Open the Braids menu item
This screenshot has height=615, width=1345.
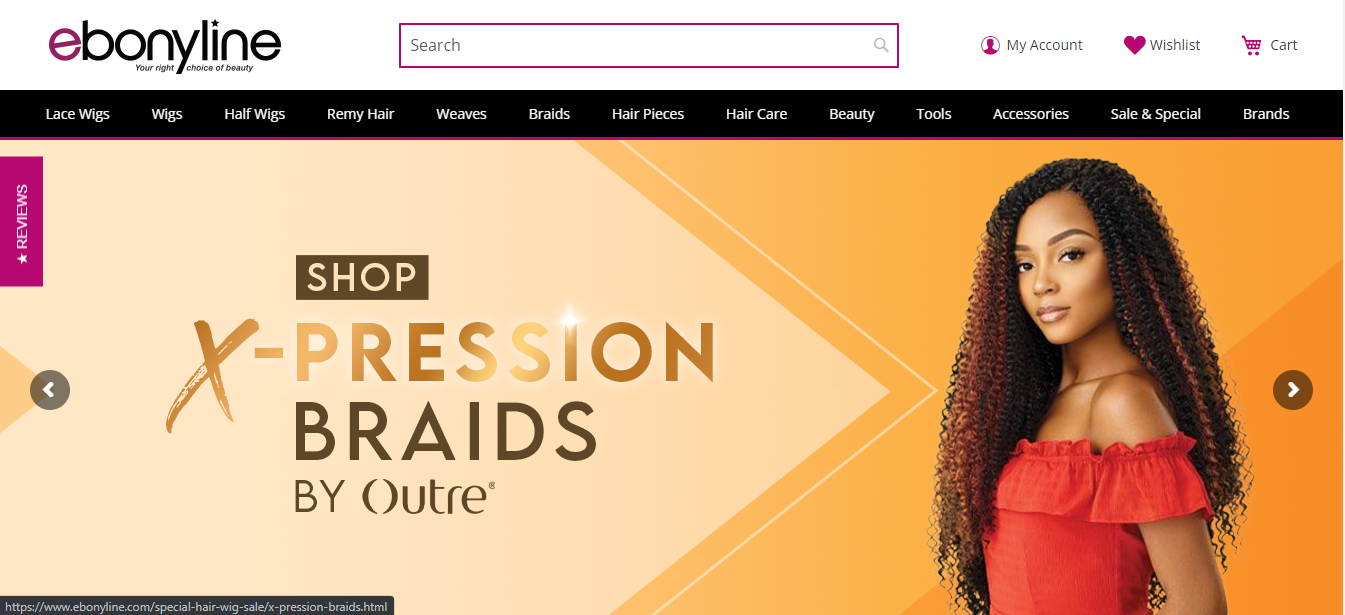coord(549,114)
